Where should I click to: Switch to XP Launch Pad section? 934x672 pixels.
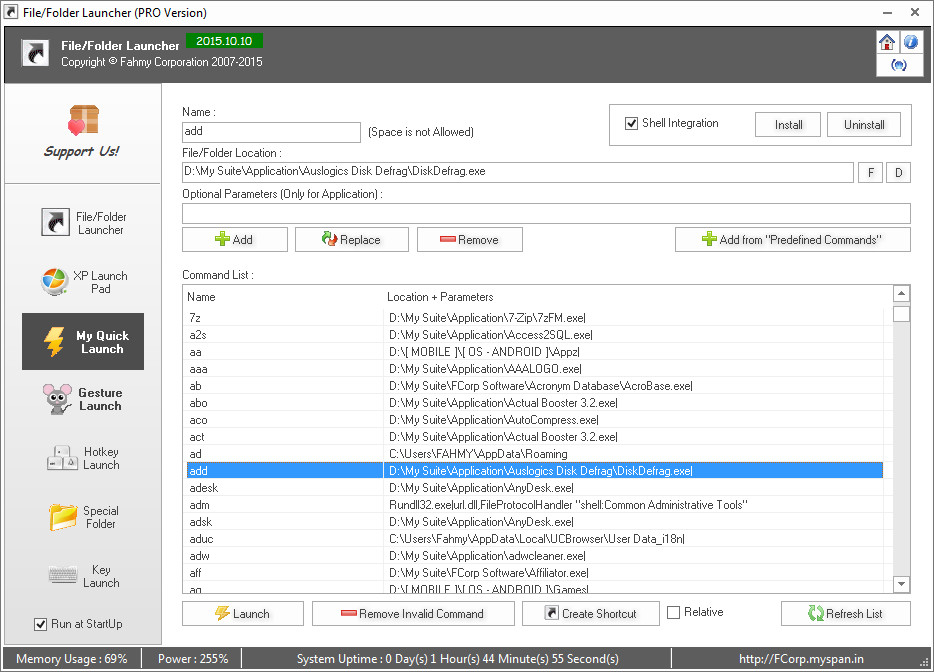pyautogui.click(x=83, y=282)
